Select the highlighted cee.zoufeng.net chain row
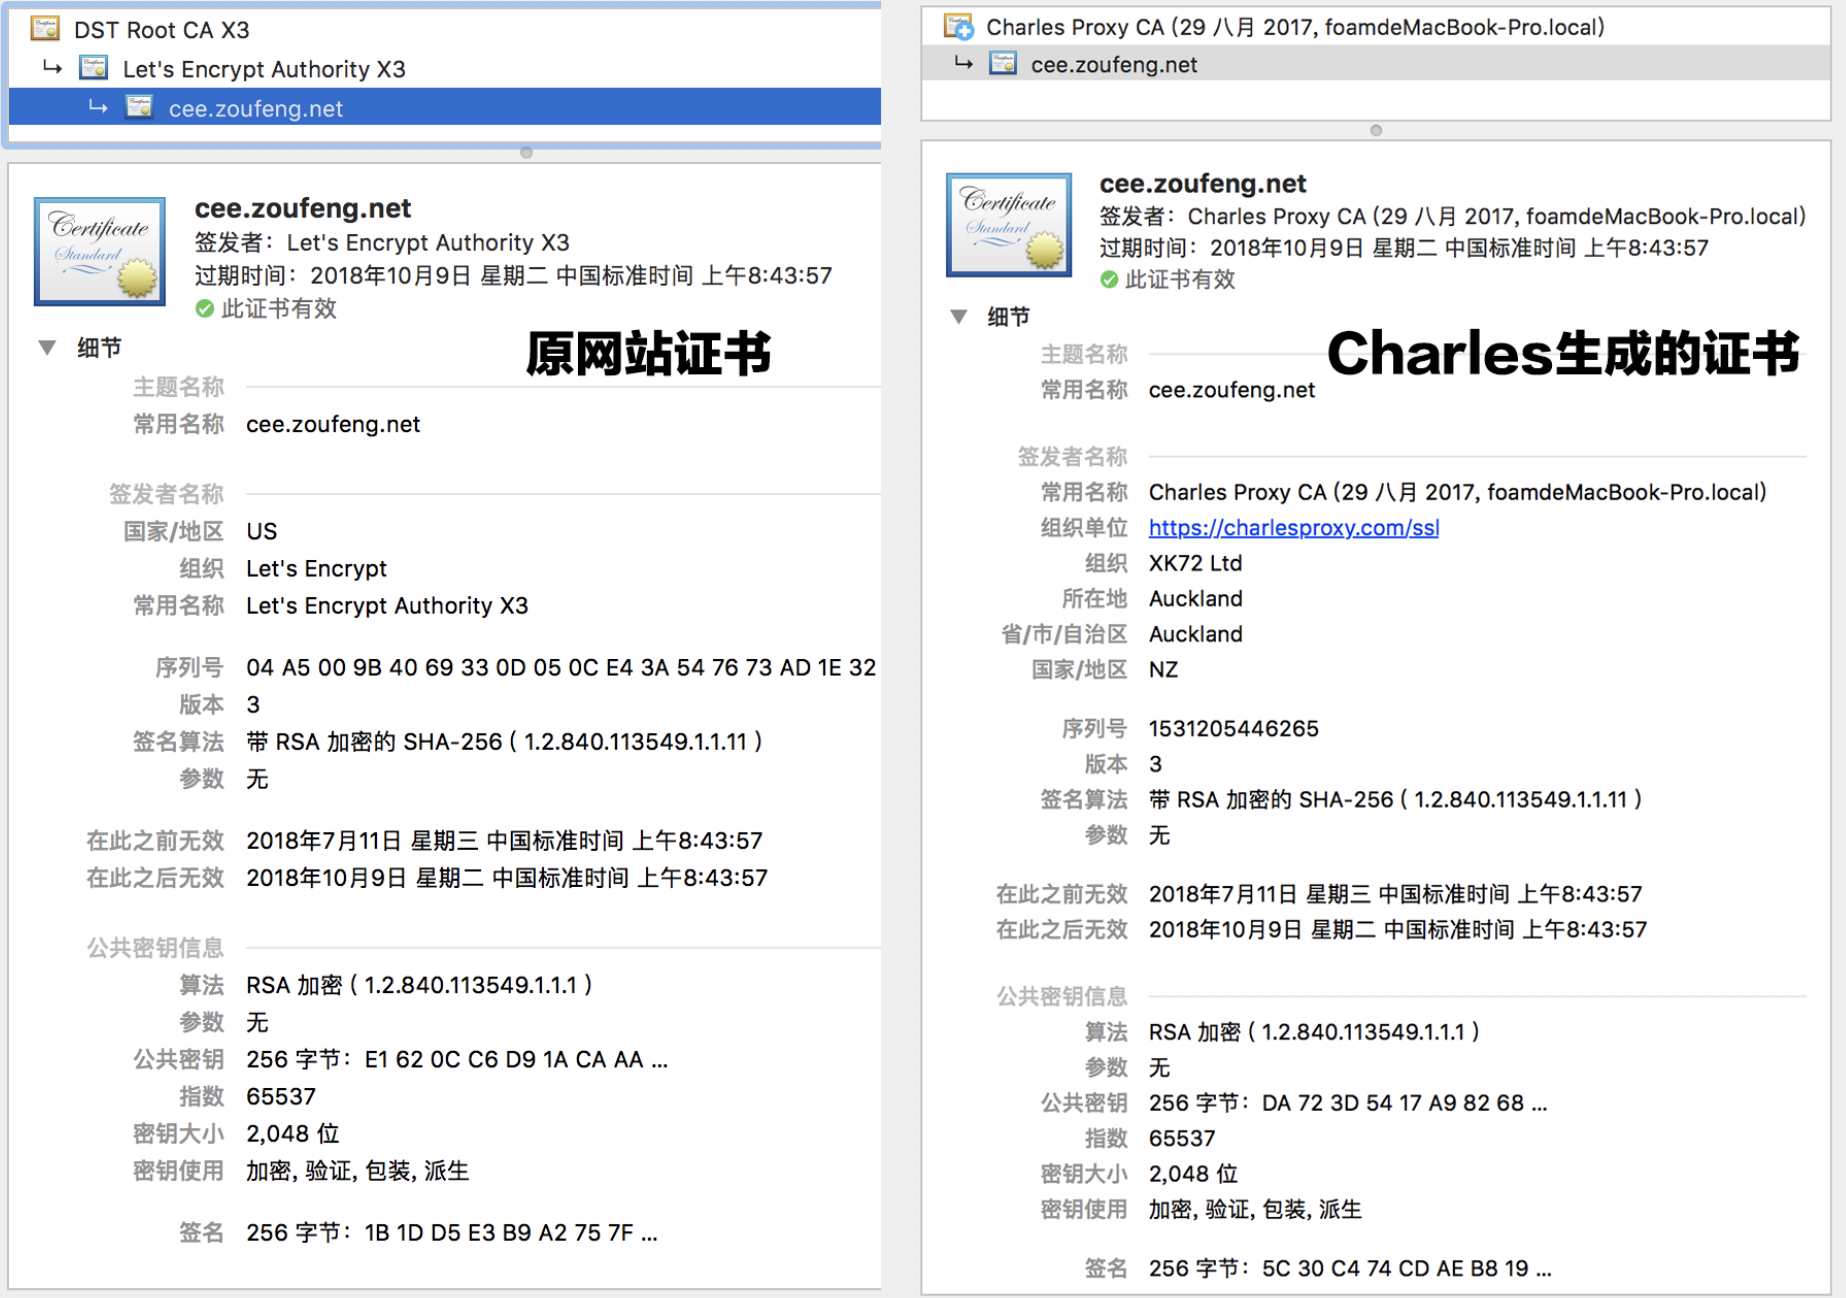Image resolution: width=1846 pixels, height=1298 pixels. coord(445,108)
